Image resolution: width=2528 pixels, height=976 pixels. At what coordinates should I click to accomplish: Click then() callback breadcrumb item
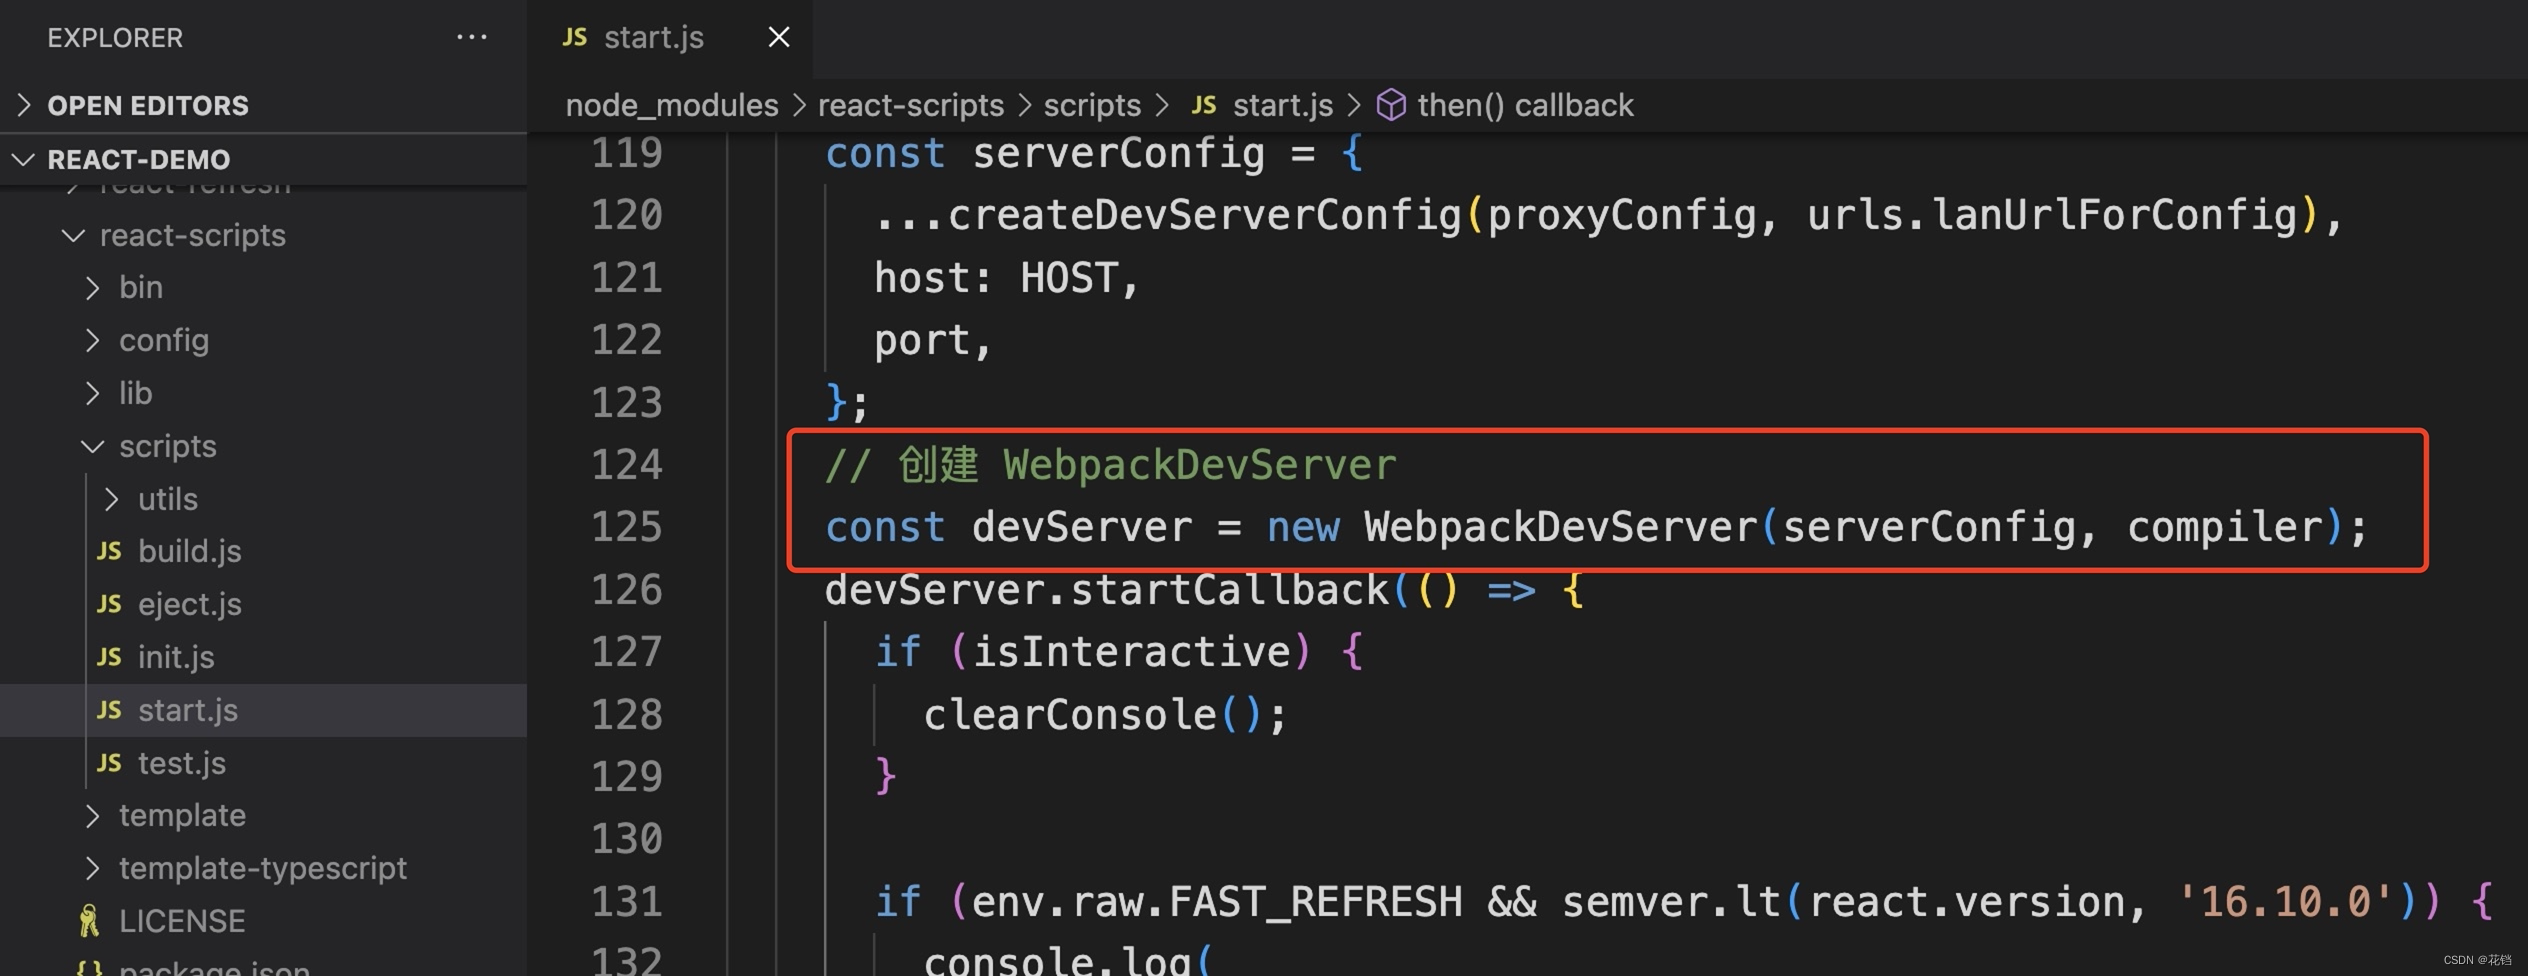coord(1526,105)
